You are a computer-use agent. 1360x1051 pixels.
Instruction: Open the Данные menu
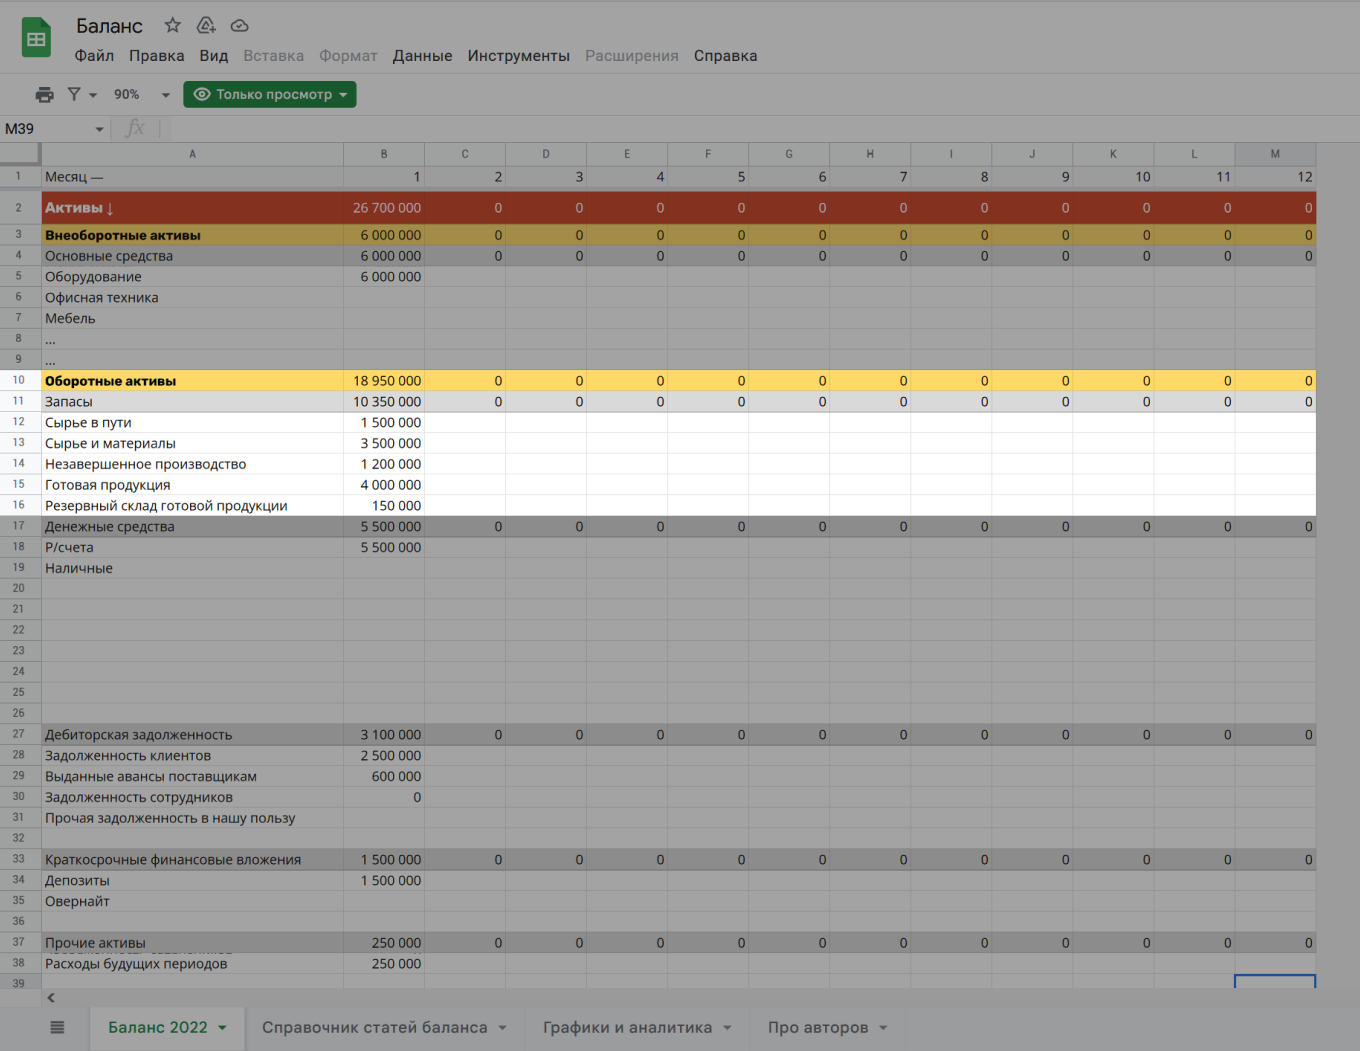tap(422, 56)
